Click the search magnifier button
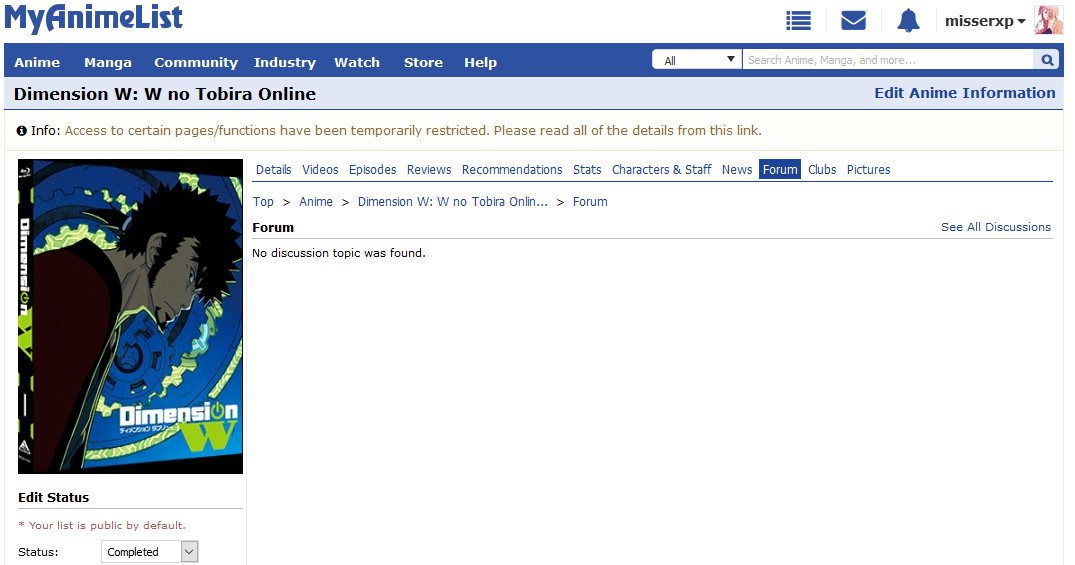Image resolution: width=1075 pixels, height=565 pixels. pos(1047,60)
